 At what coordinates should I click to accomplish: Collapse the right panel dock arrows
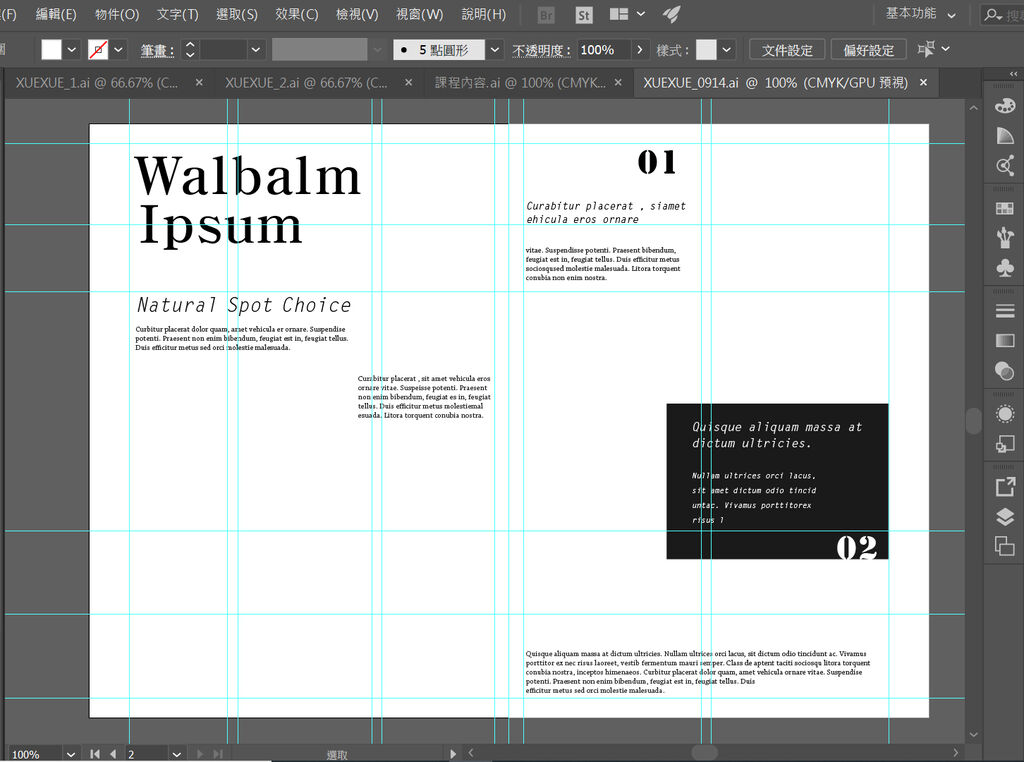(1013, 74)
